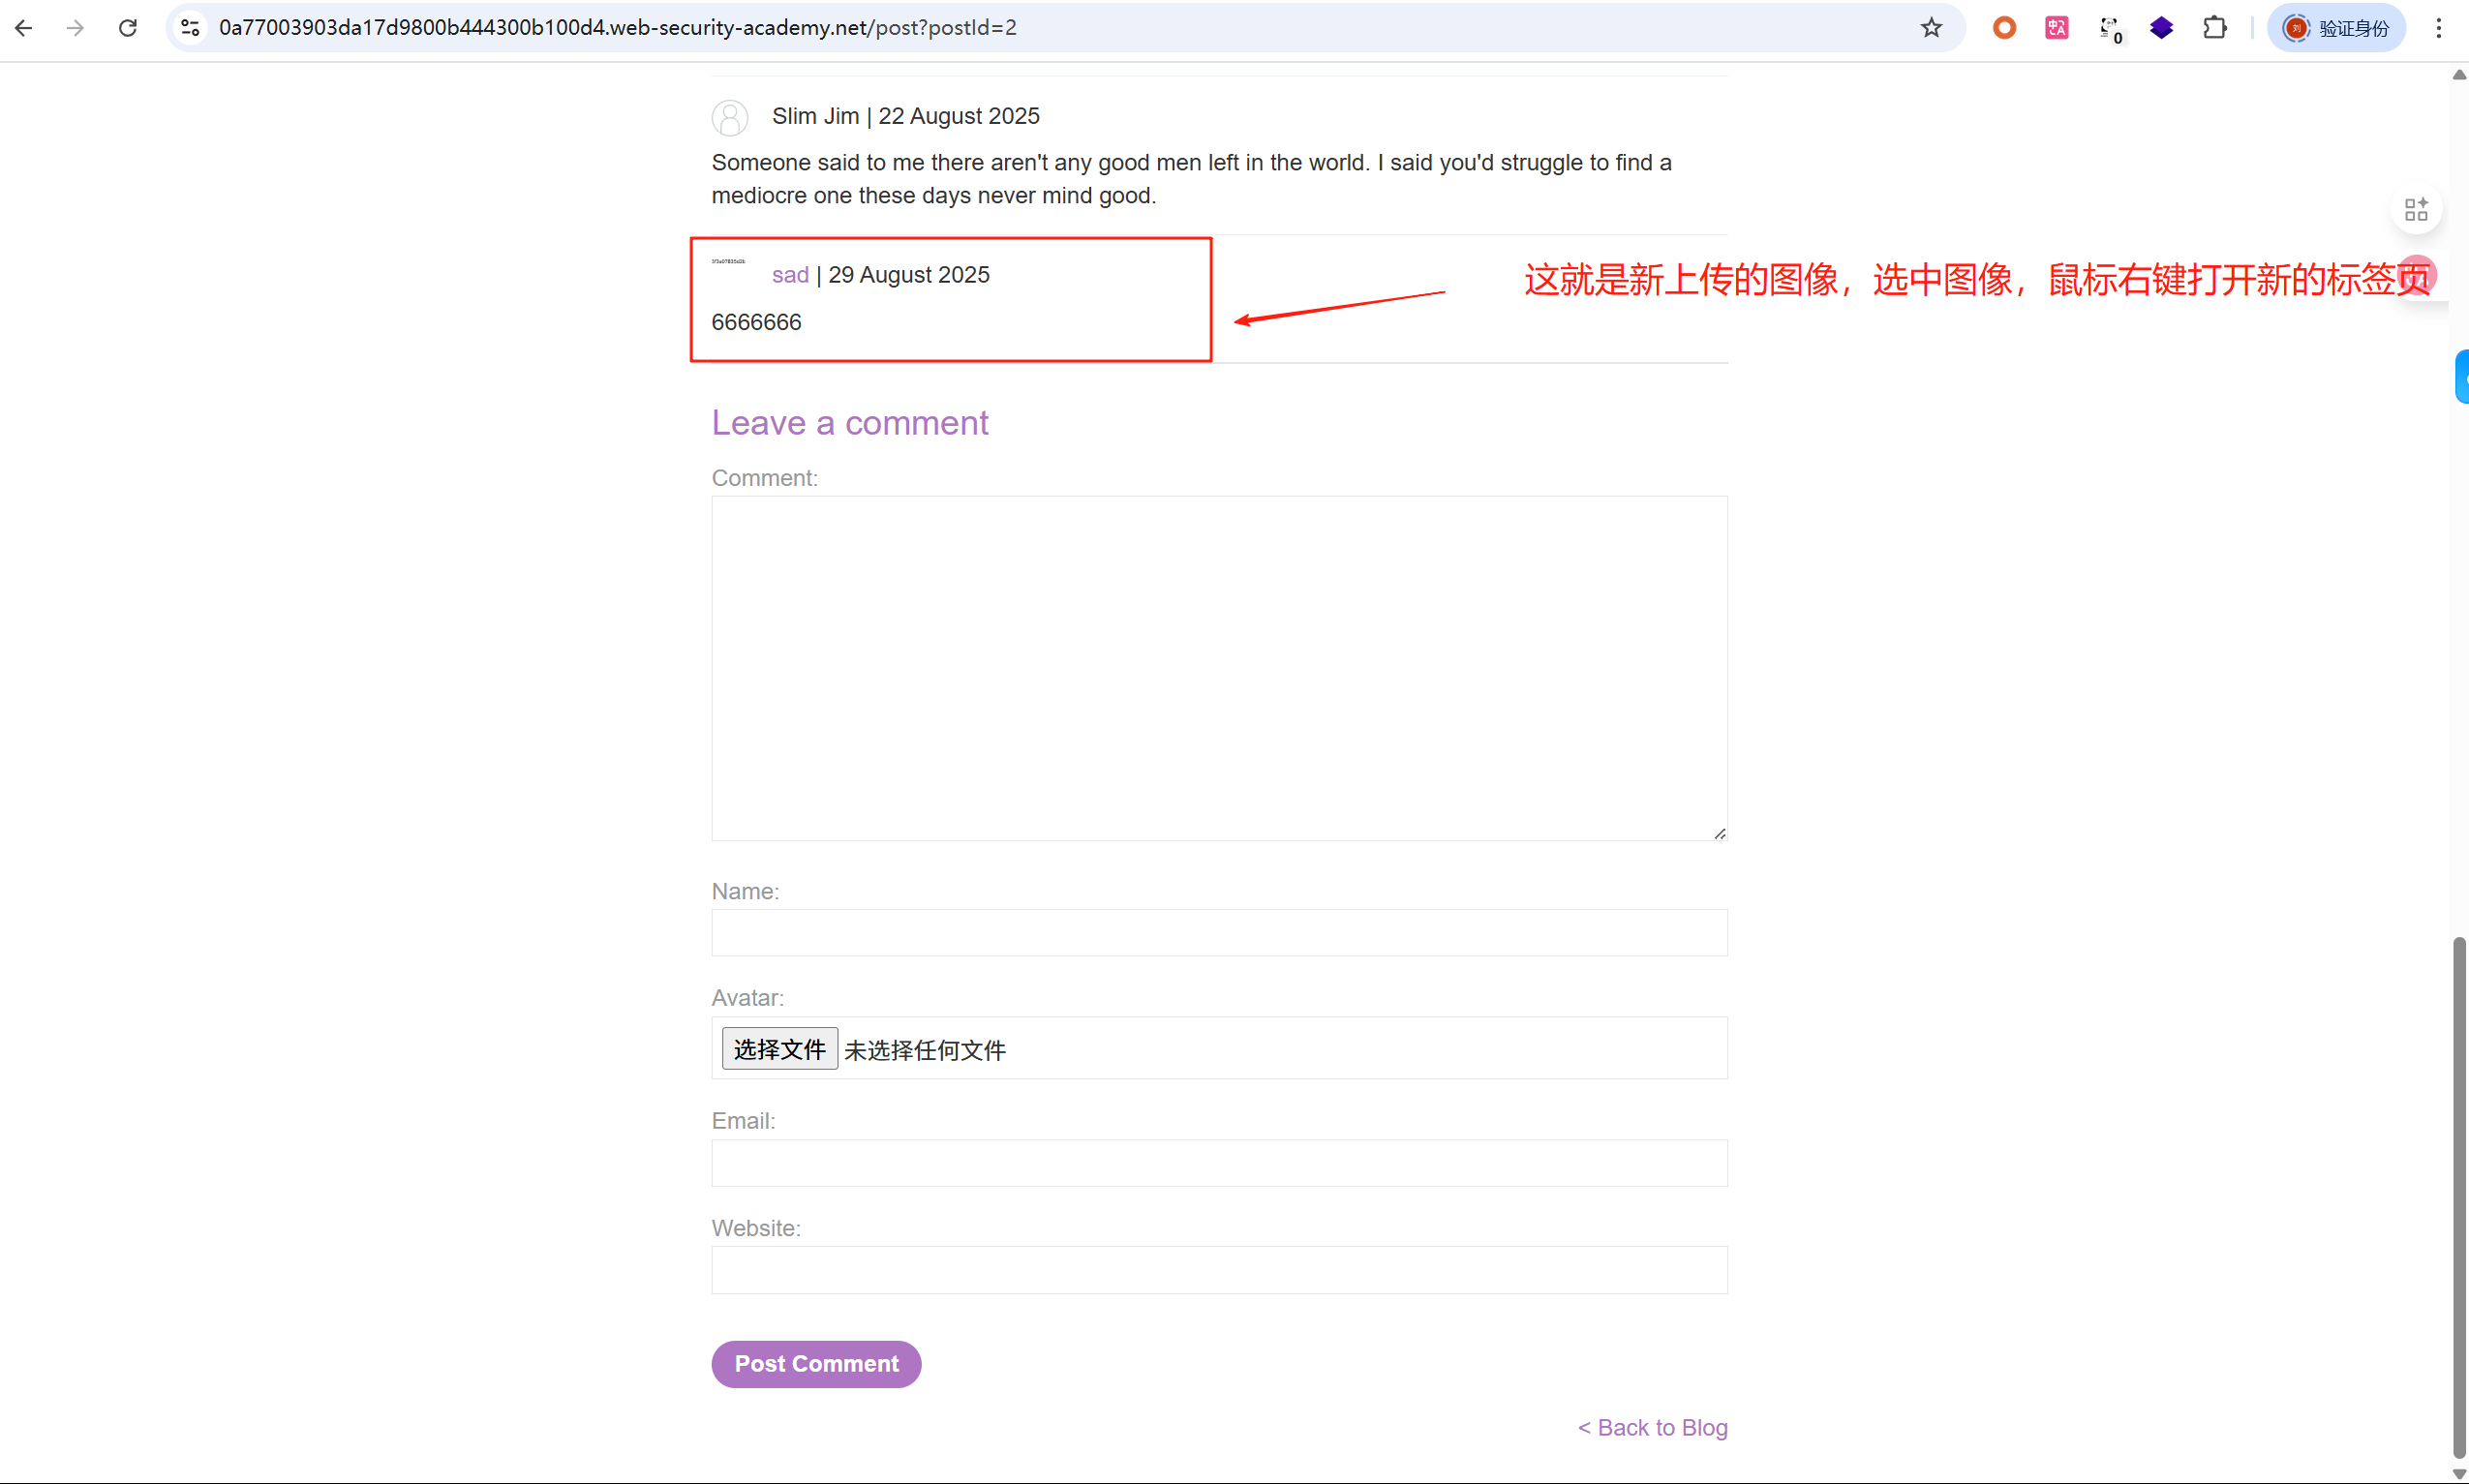Screen dimensions: 2469x1484
Task: Bookmark this page with the star icon
Action: (x=1931, y=28)
